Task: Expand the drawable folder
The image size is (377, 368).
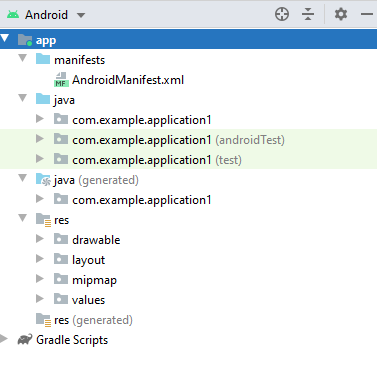Action: click(x=40, y=238)
